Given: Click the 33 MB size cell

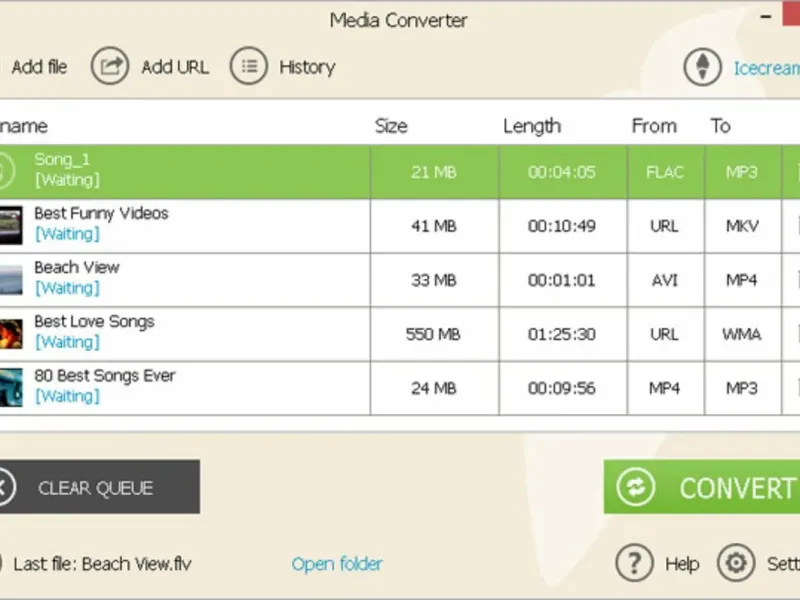Looking at the screenshot, I should [434, 280].
